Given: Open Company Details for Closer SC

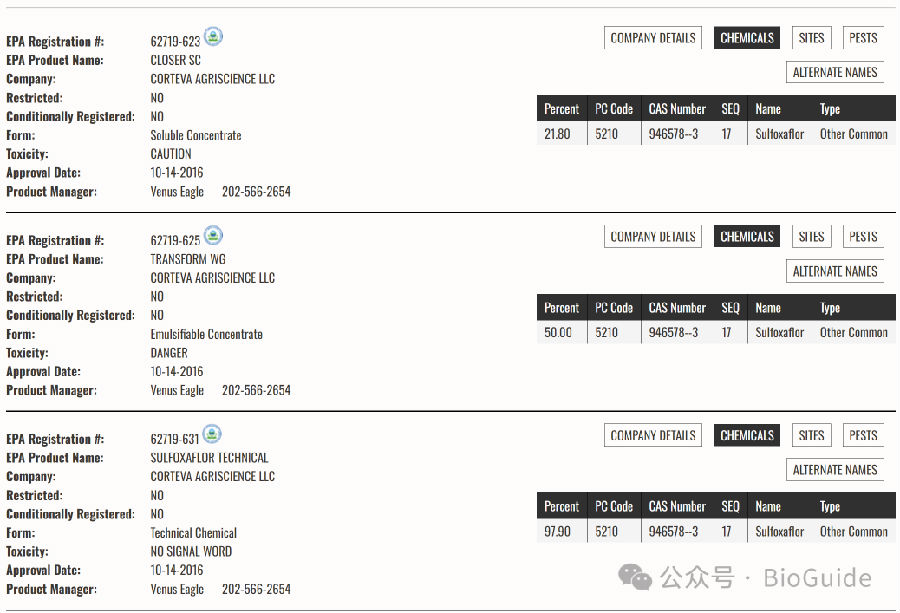Looking at the screenshot, I should (653, 38).
